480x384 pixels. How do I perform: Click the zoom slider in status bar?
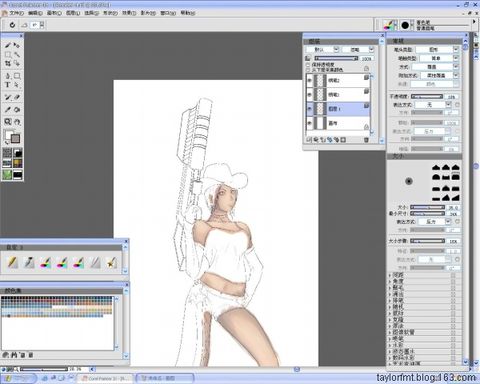[x=44, y=369]
